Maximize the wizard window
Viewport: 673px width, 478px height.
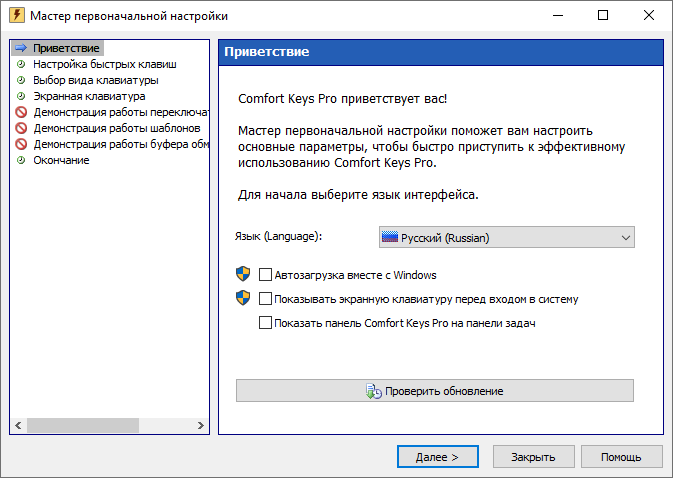[x=603, y=15]
